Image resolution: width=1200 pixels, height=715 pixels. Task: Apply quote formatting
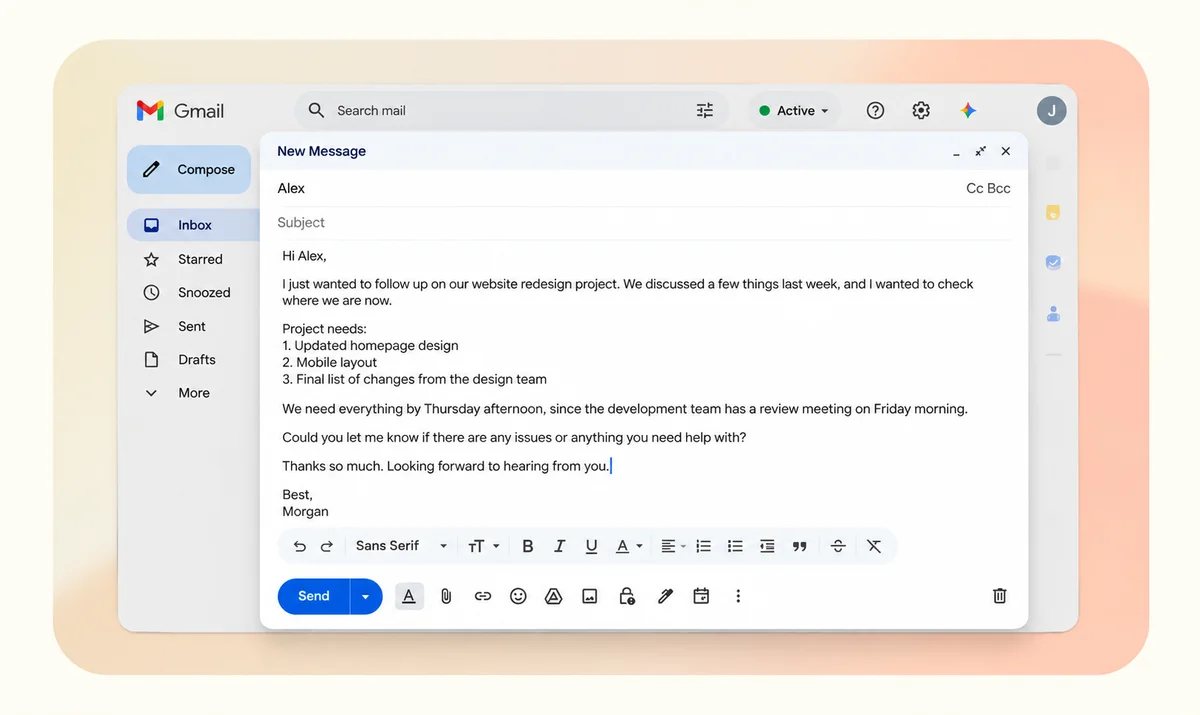(799, 546)
